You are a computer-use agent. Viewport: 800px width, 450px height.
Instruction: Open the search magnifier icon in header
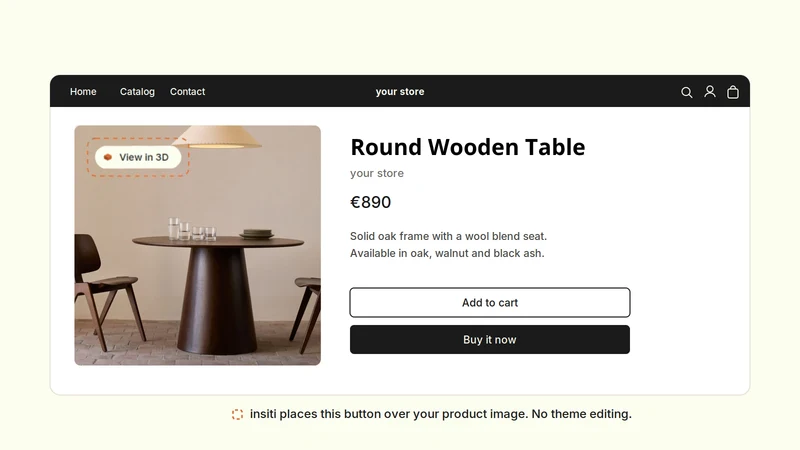(x=687, y=92)
